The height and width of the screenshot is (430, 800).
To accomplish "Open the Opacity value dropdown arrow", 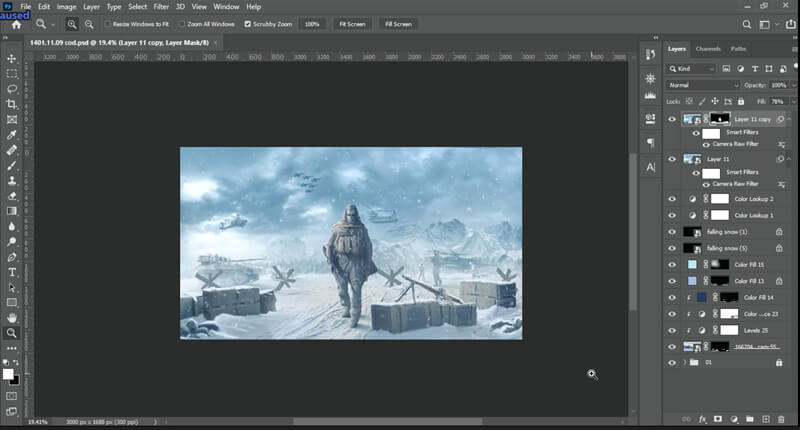I will (x=794, y=85).
